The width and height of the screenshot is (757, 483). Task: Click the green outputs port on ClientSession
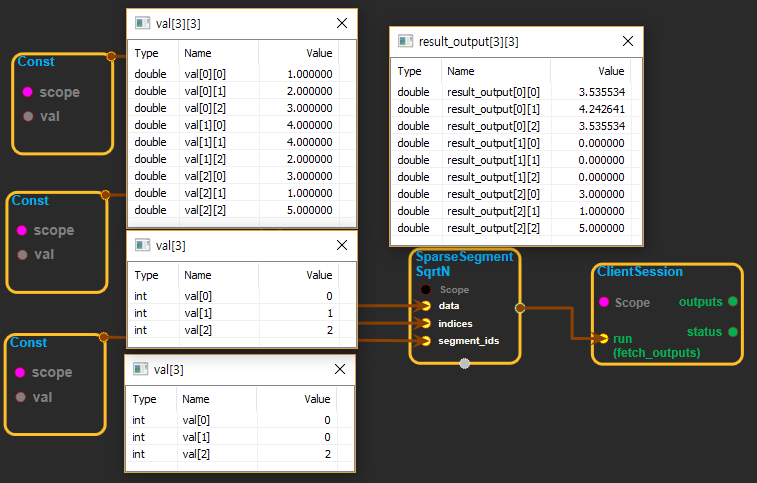[x=732, y=301]
